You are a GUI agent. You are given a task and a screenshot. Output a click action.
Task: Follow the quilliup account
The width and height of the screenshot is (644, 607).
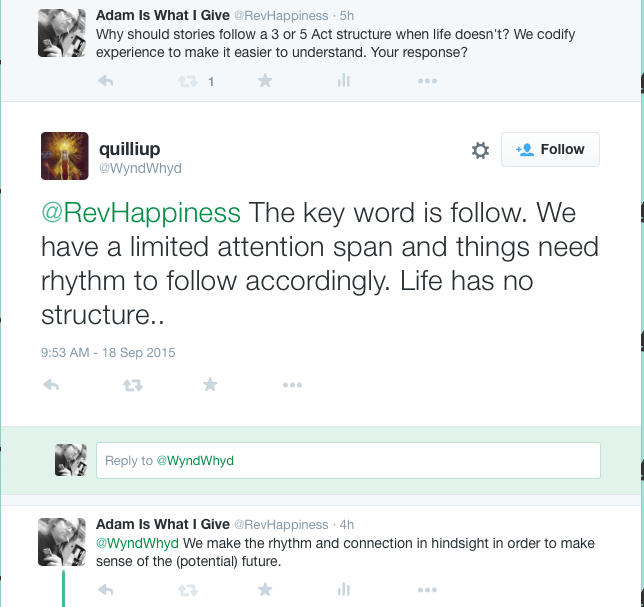click(550, 149)
